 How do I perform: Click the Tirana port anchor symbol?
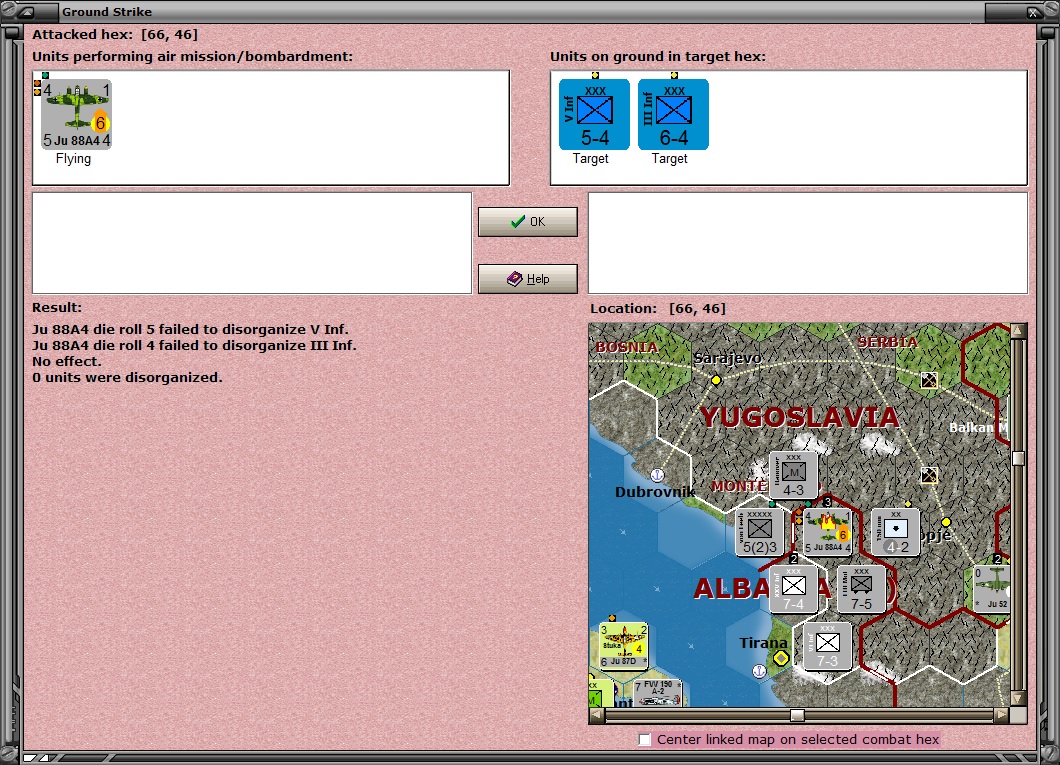pos(759,671)
